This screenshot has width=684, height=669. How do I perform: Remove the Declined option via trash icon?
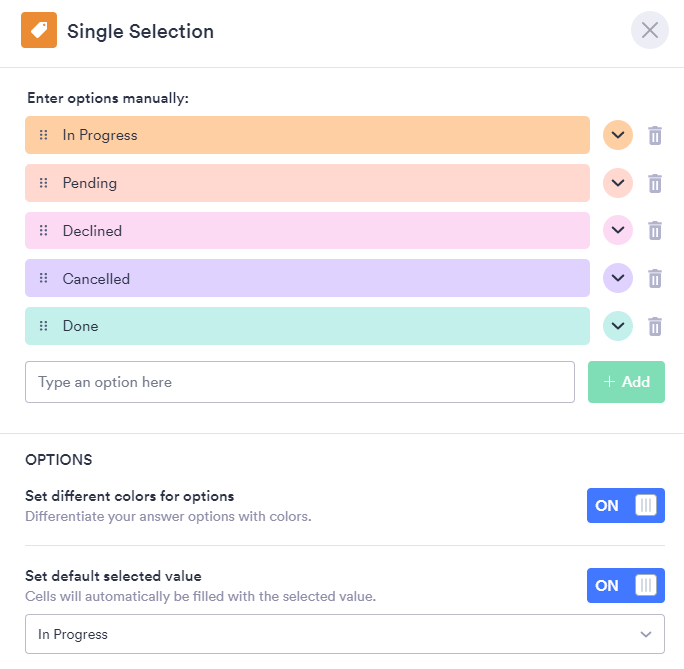[655, 231]
